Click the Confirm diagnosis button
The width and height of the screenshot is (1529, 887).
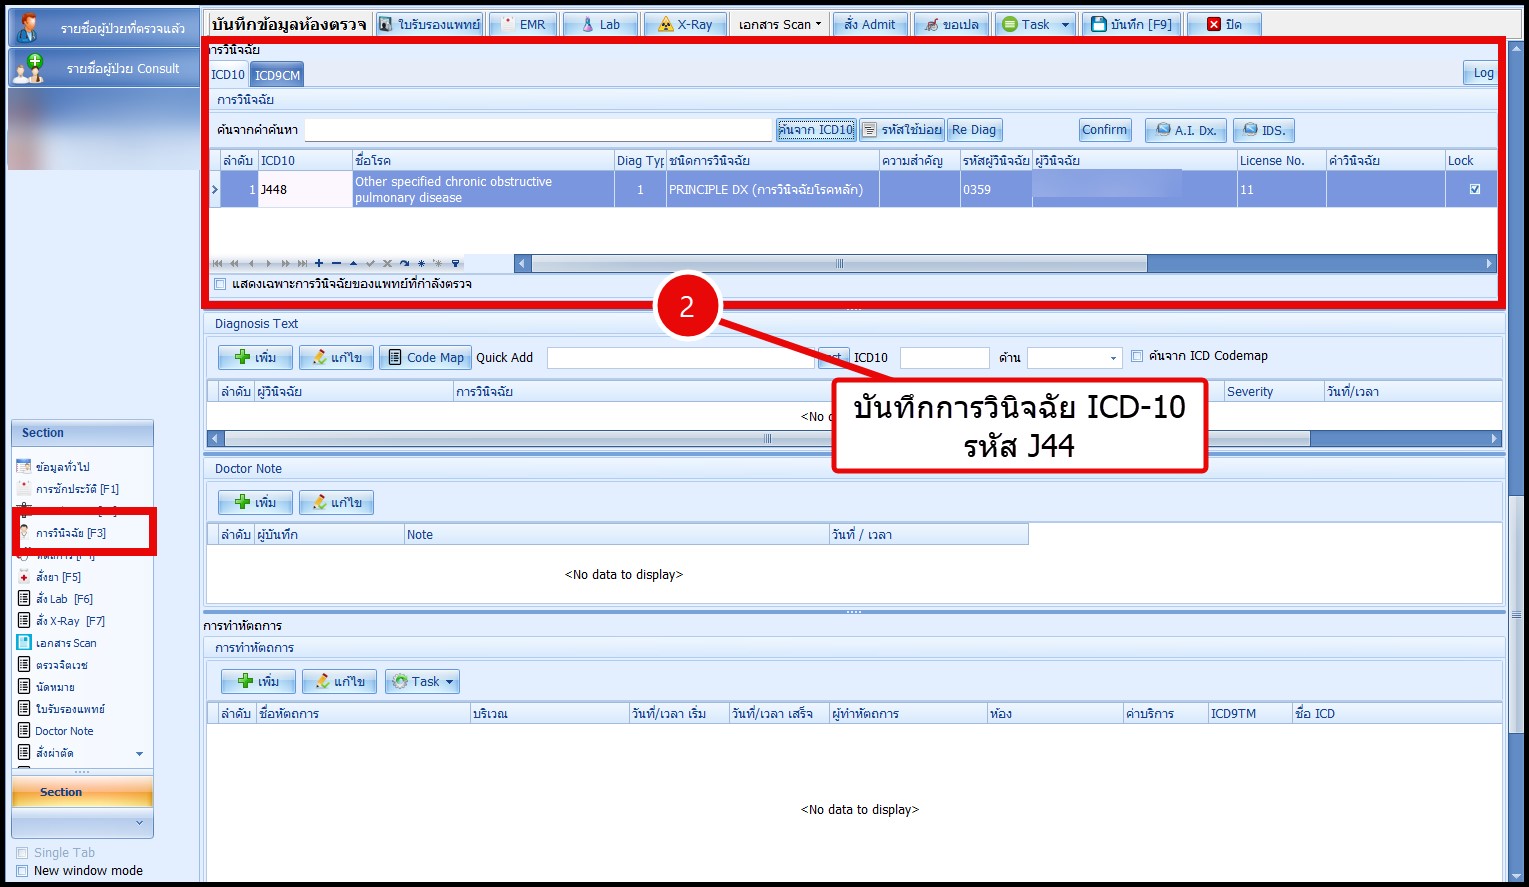point(1104,130)
